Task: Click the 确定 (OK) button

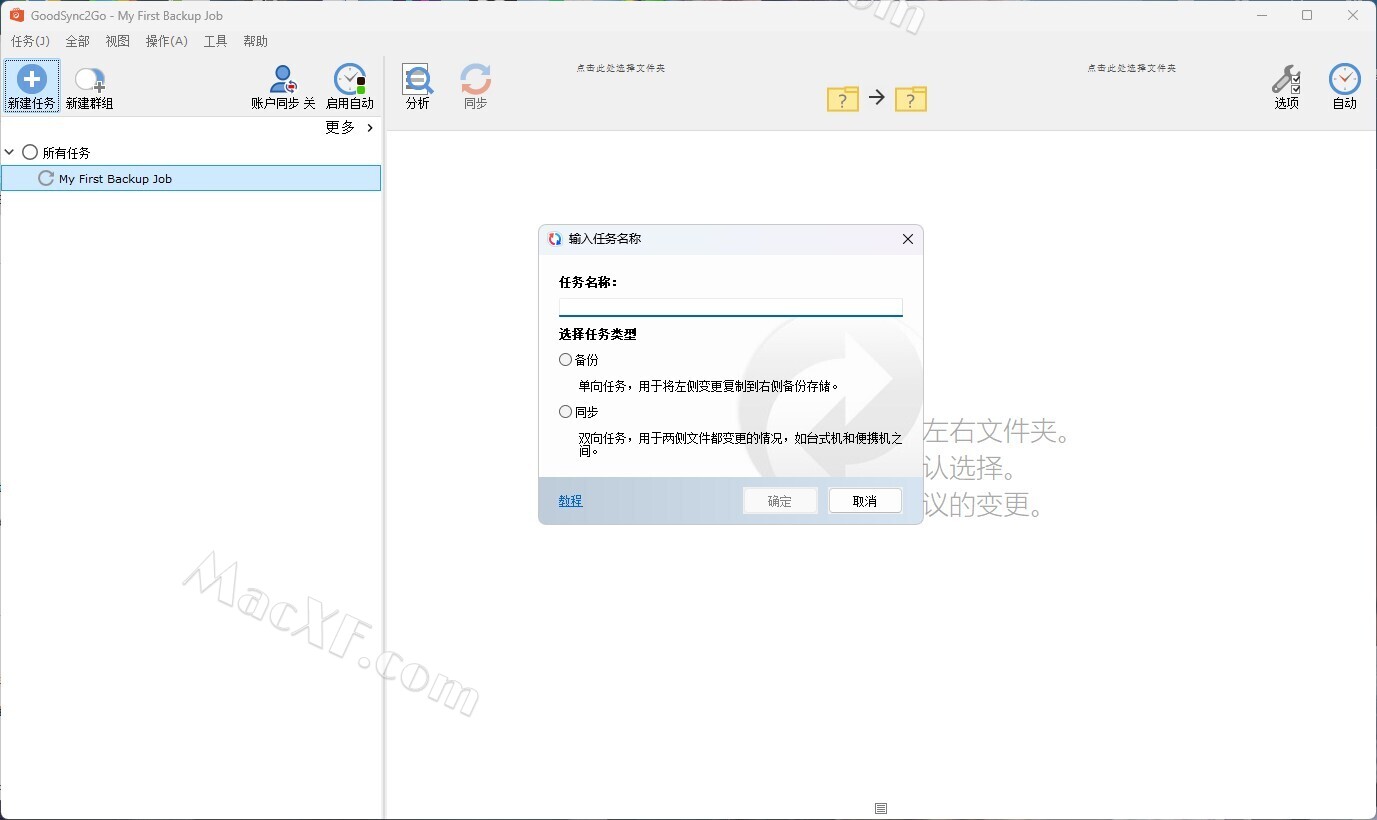Action: point(780,501)
